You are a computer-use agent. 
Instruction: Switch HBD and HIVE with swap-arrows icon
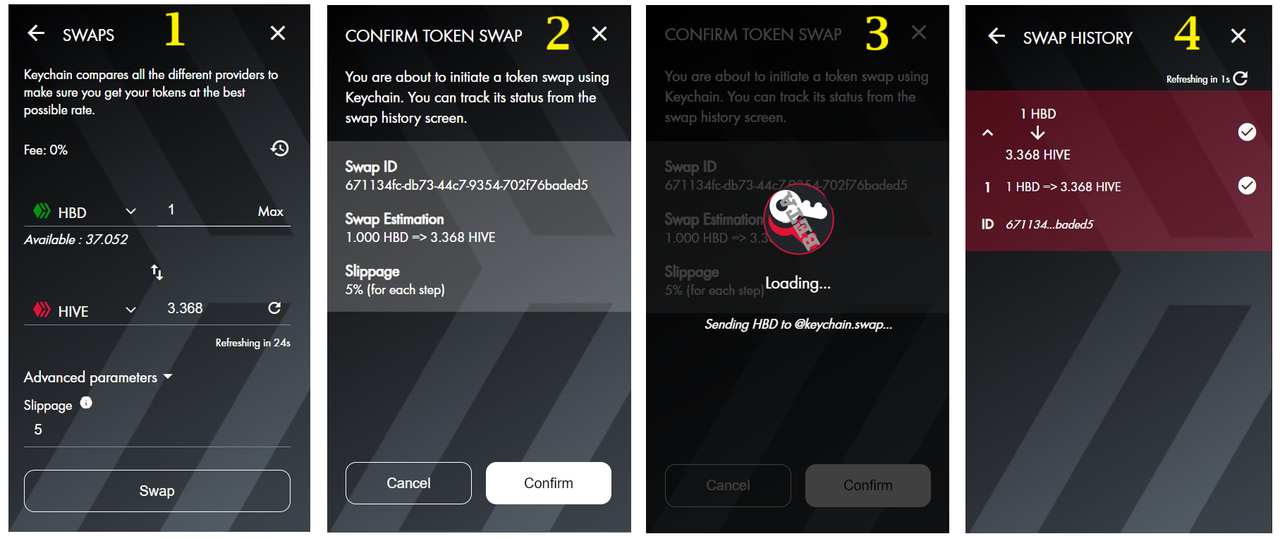pyautogui.click(x=157, y=271)
